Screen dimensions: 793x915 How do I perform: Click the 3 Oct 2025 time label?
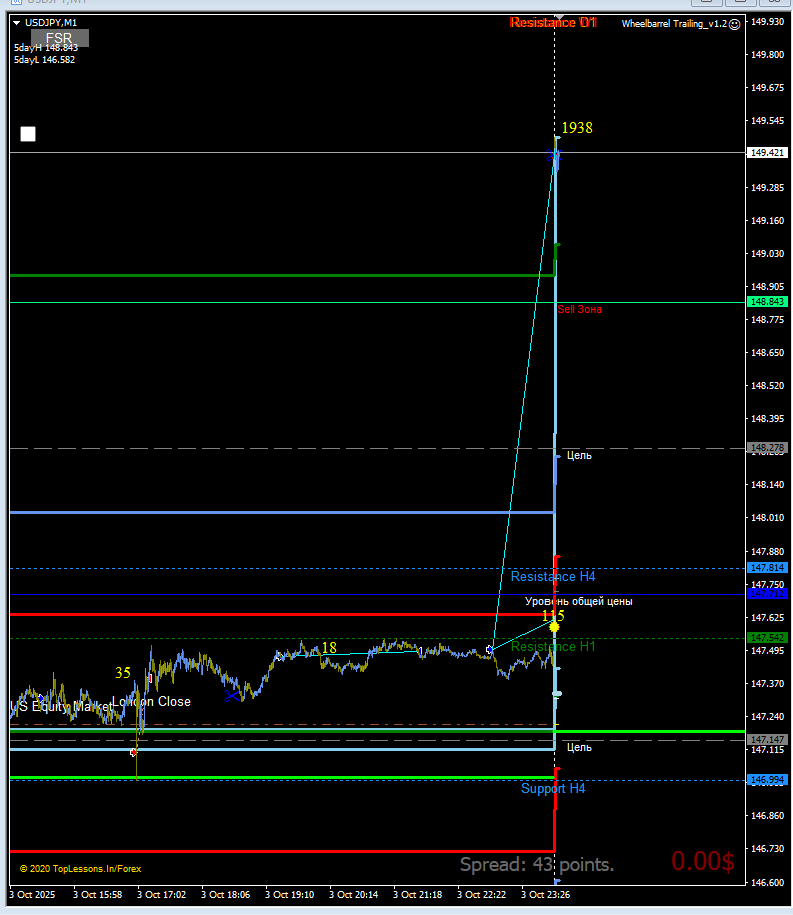[x=32, y=895]
